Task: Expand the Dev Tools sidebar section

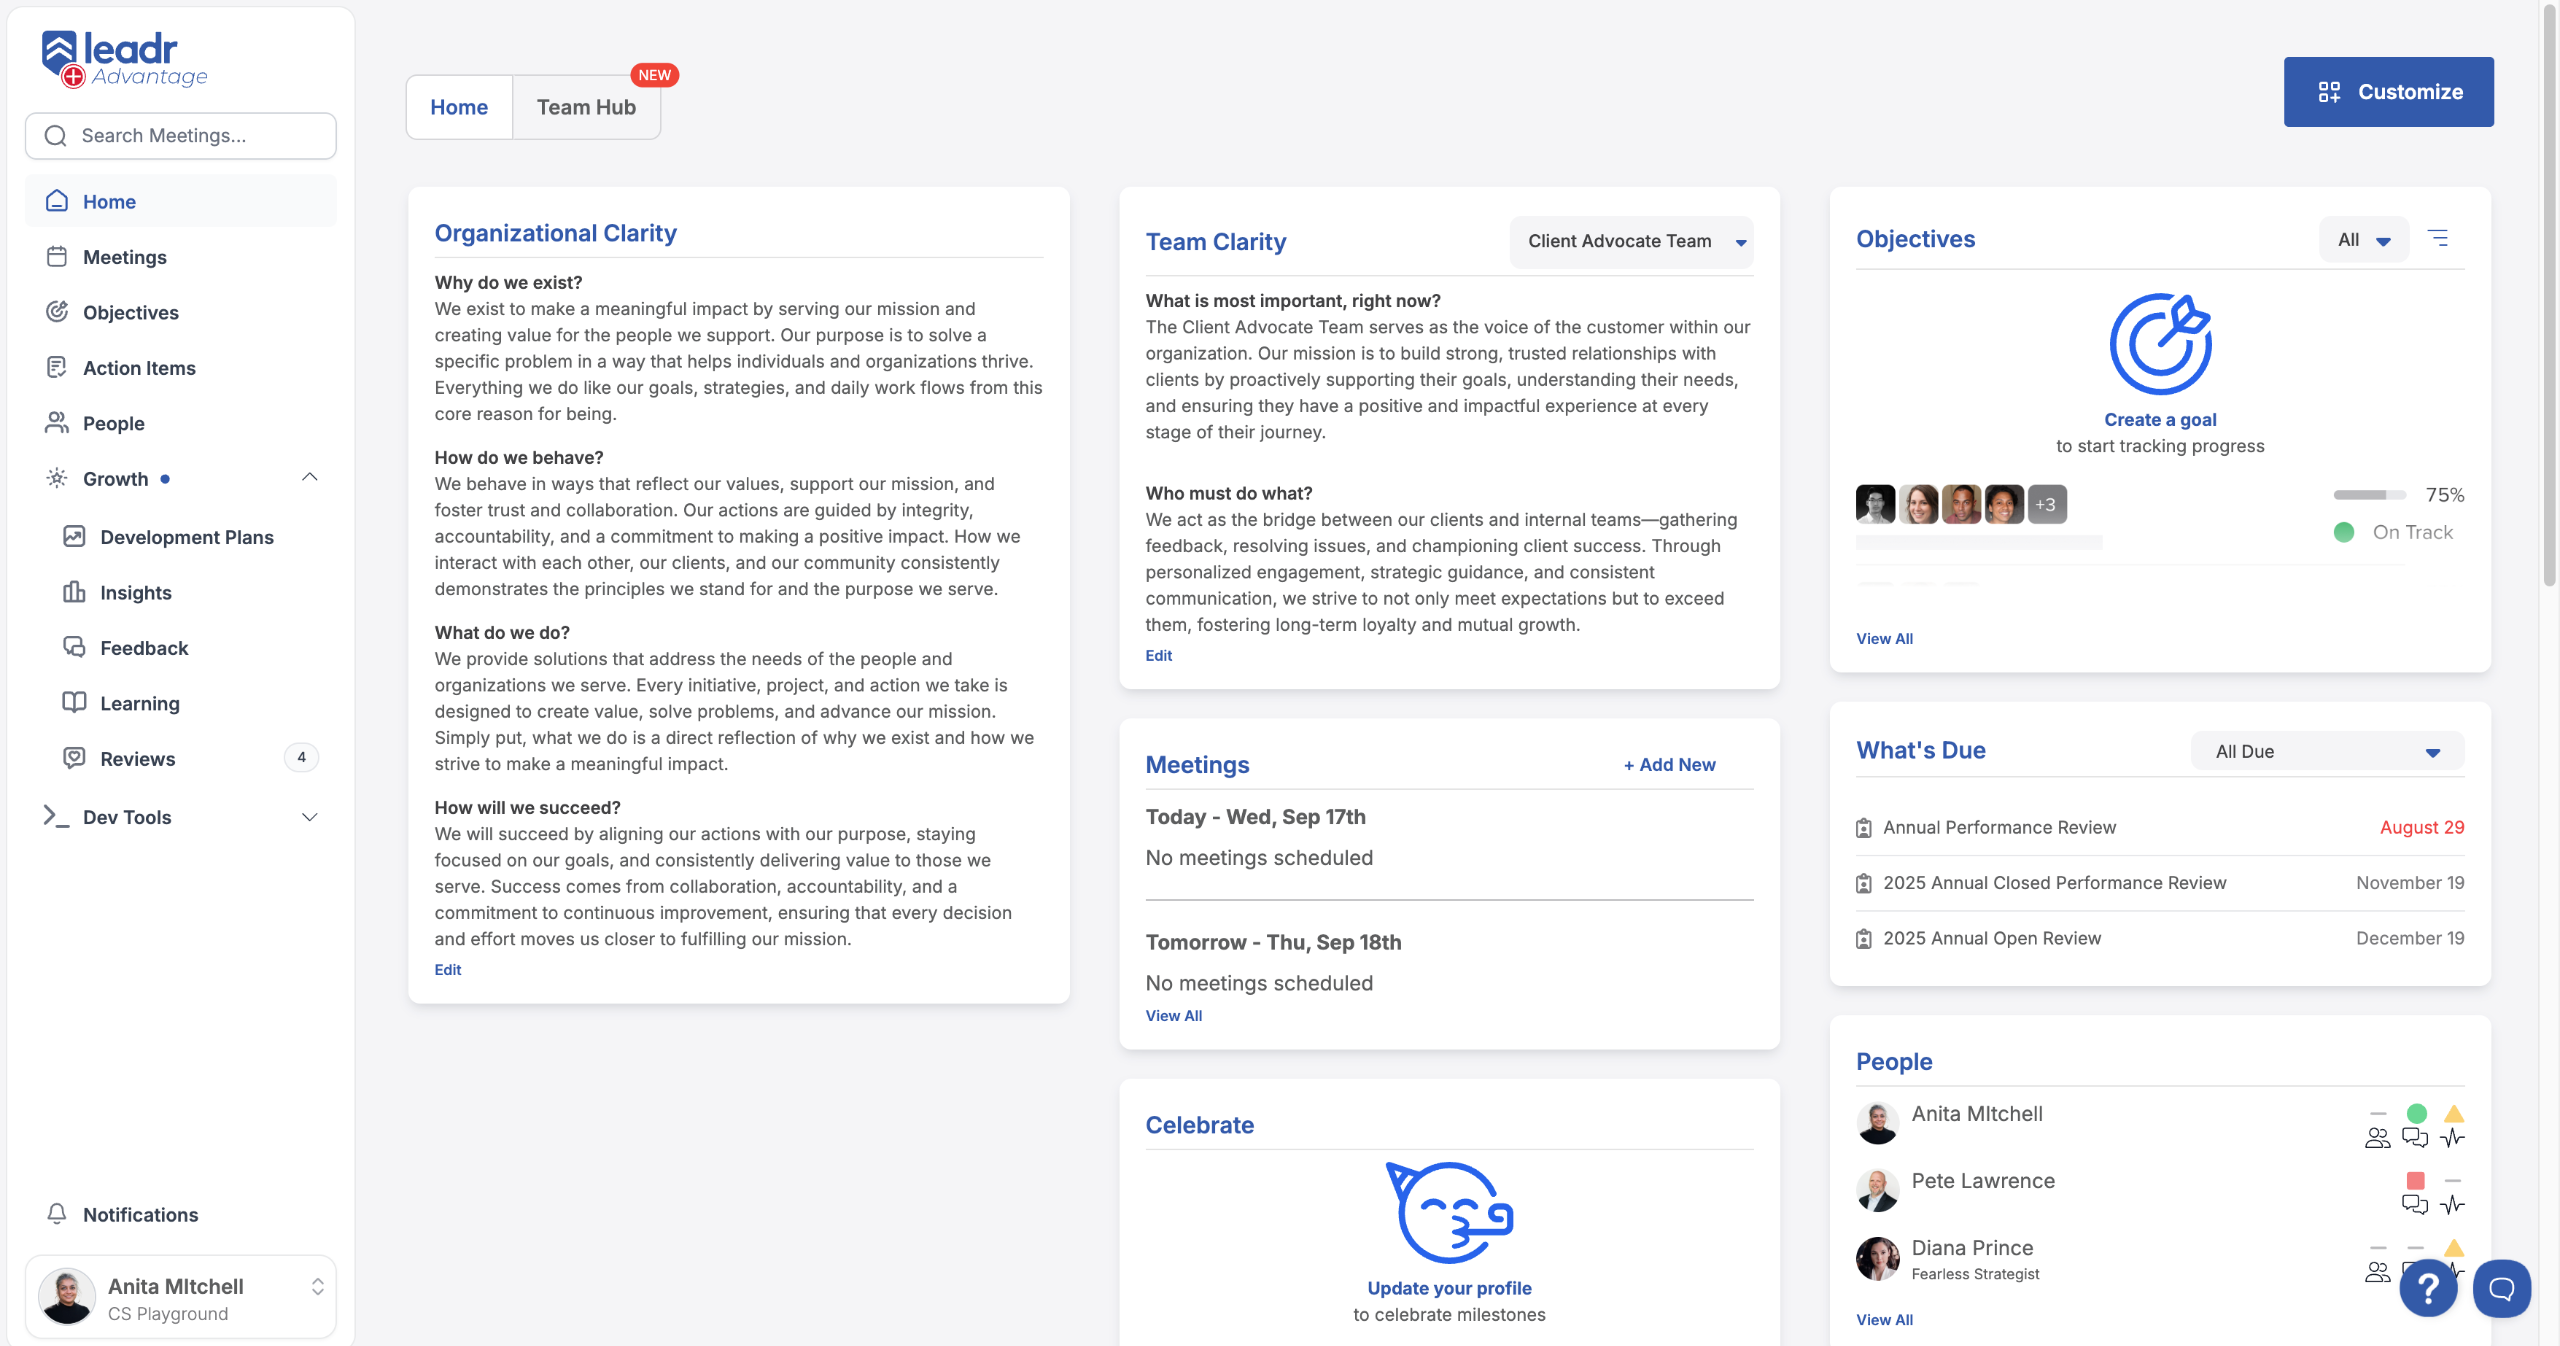Action: pyautogui.click(x=310, y=817)
